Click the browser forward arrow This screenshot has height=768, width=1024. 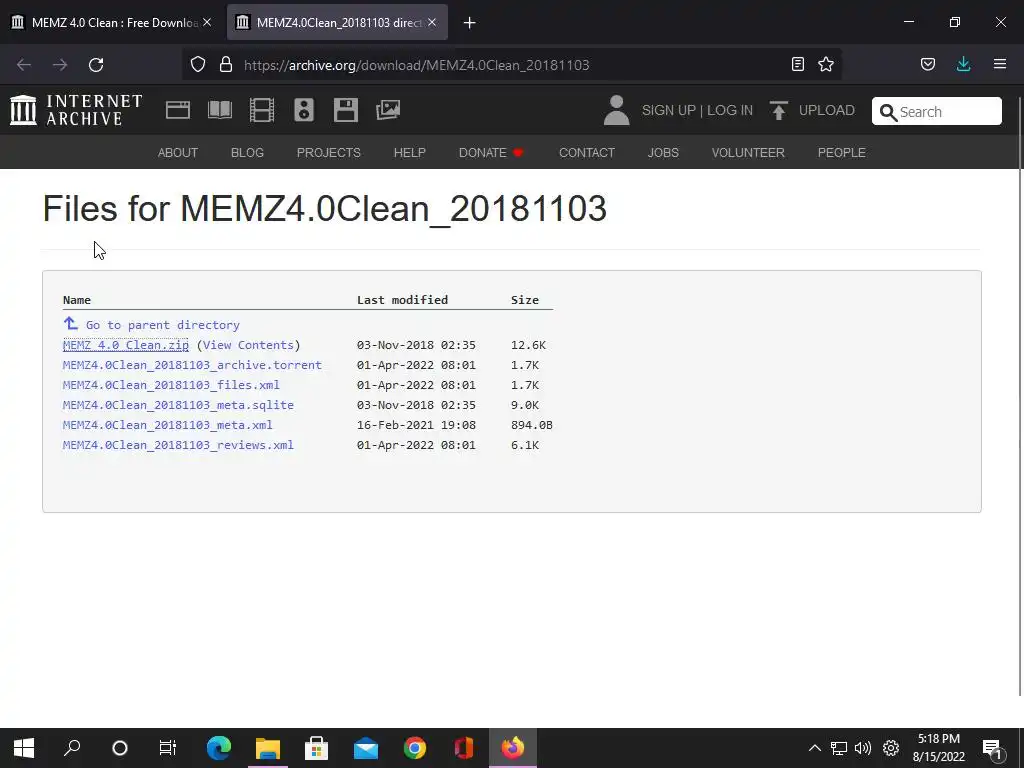[60, 65]
